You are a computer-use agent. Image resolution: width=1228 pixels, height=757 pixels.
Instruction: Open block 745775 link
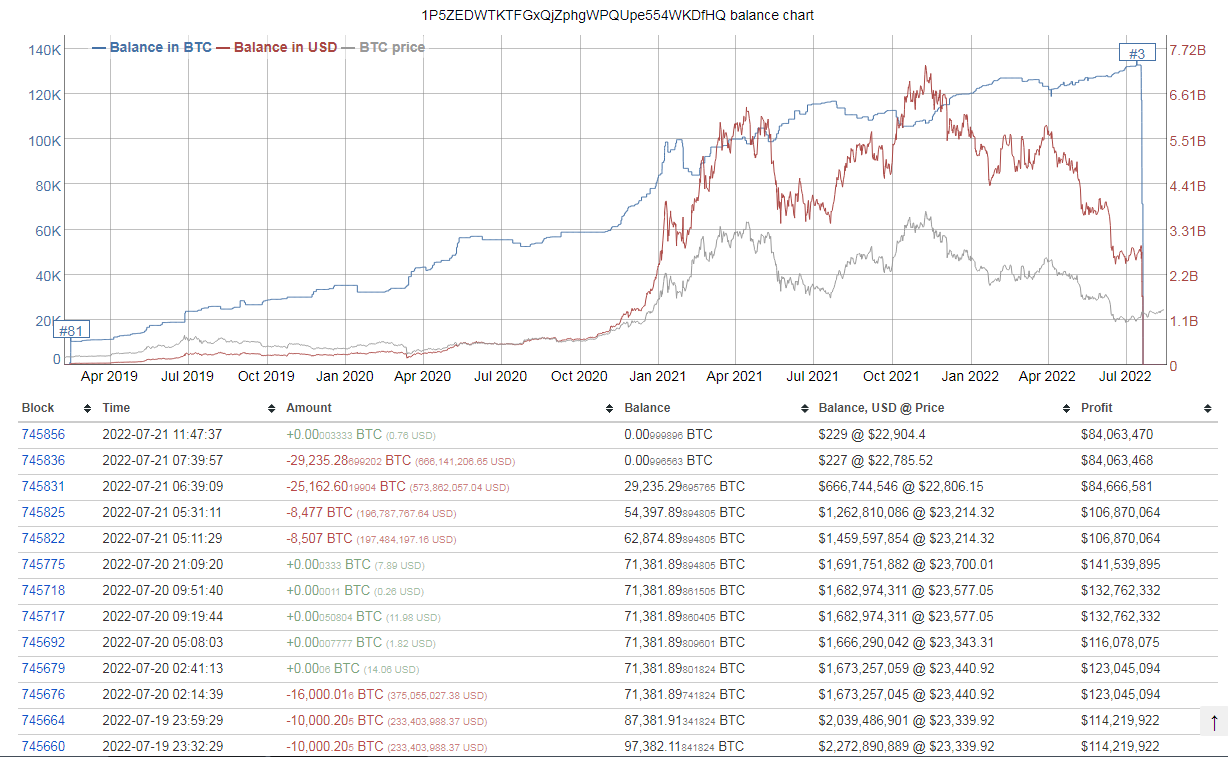click(x=43, y=565)
